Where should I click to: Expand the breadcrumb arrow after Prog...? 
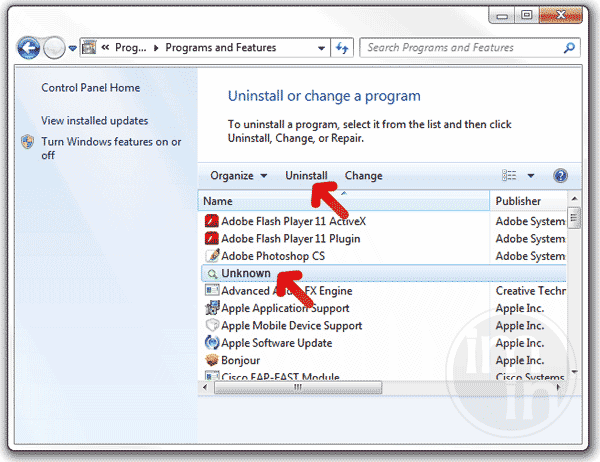[x=156, y=48]
